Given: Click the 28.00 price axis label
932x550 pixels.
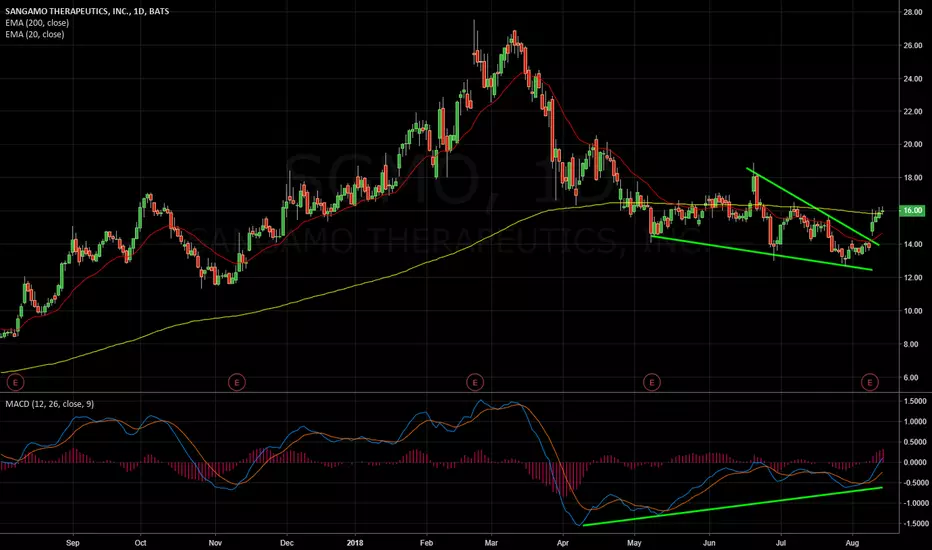Looking at the screenshot, I should (x=912, y=12).
